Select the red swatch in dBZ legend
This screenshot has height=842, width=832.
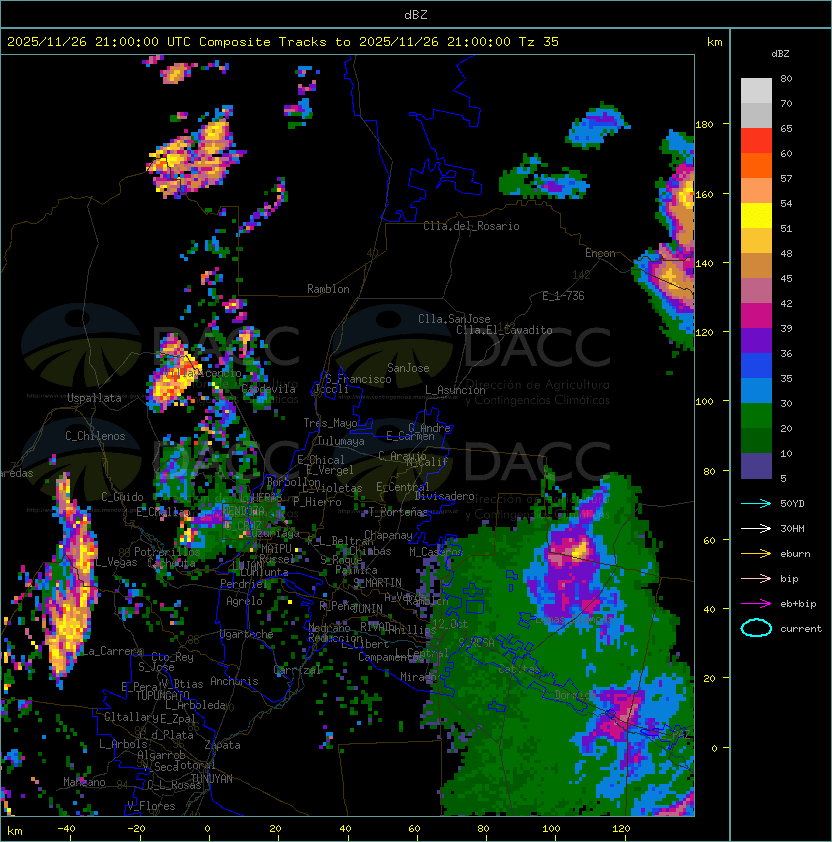756,141
